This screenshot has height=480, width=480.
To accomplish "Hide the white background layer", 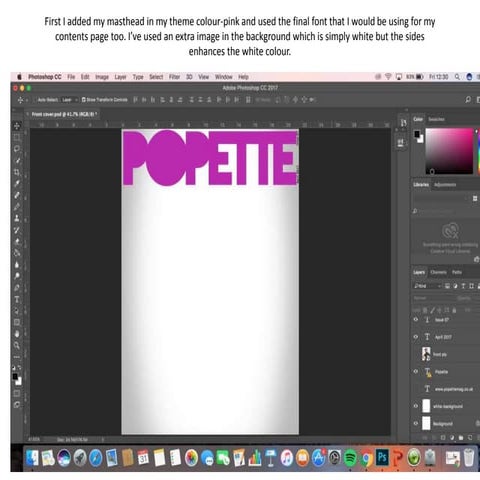I will pos(416,406).
